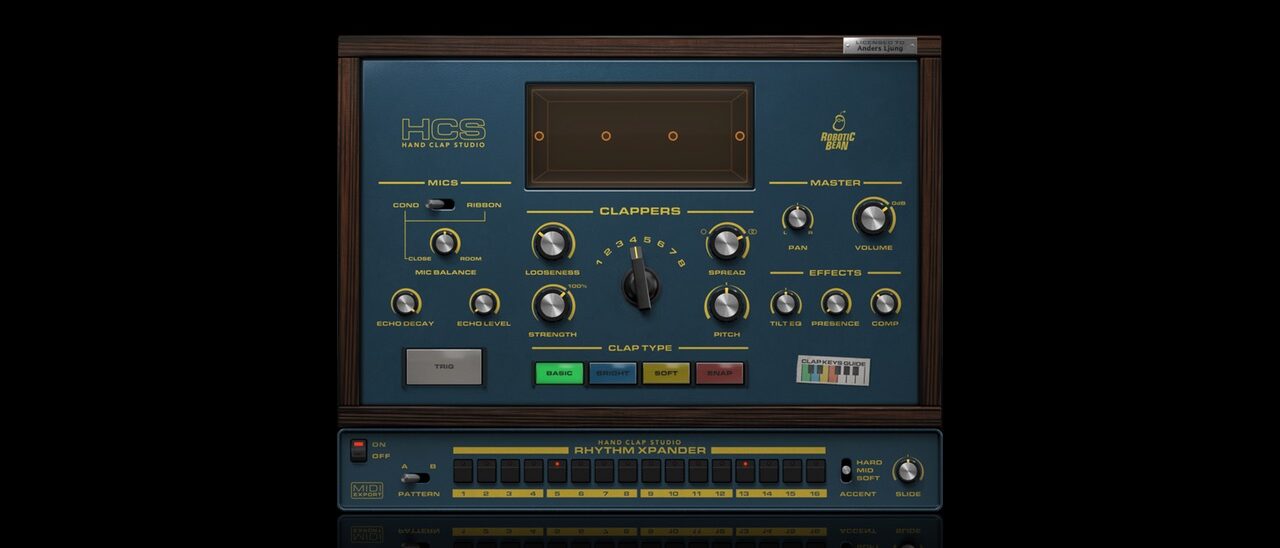Click the Spread knob

727,242
